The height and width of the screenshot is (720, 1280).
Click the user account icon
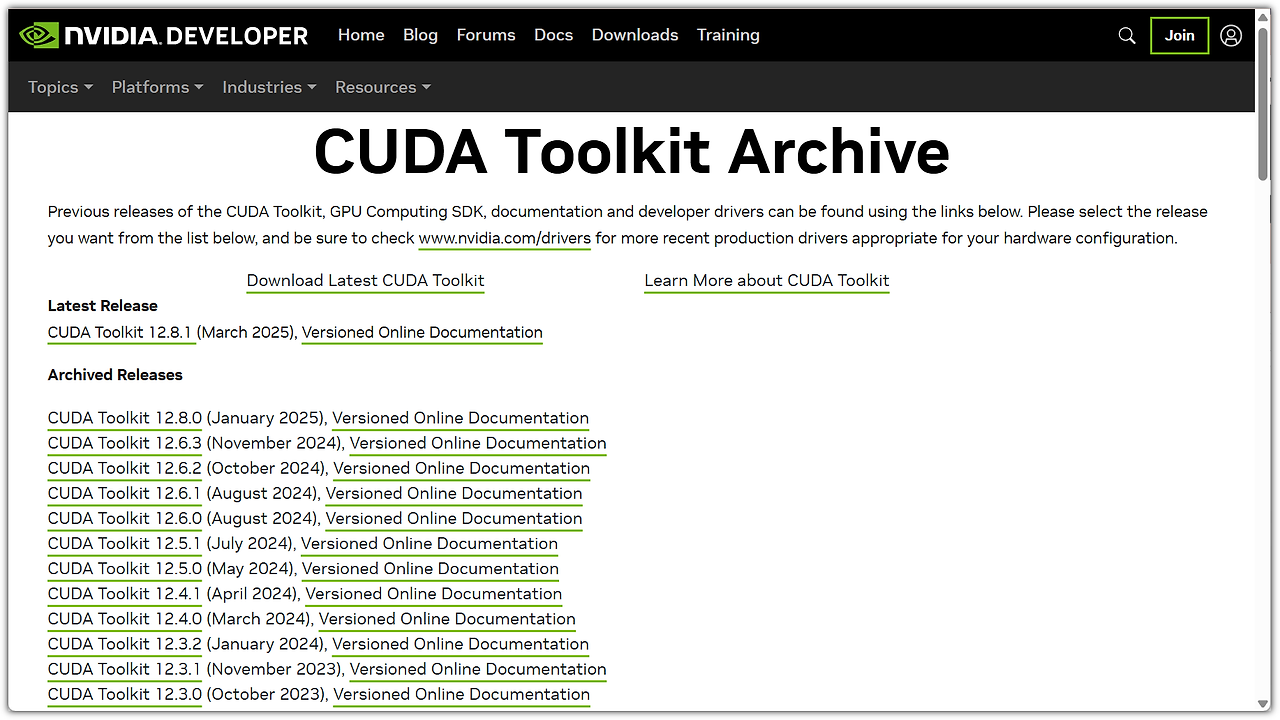1231,35
